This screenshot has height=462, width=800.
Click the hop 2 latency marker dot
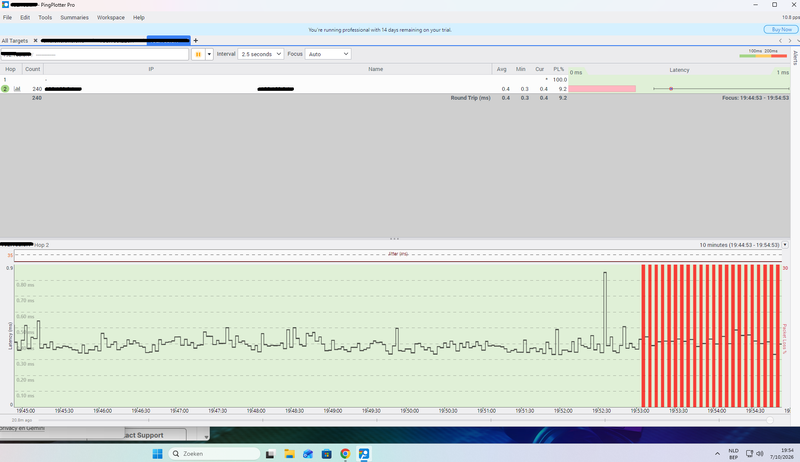pos(671,89)
